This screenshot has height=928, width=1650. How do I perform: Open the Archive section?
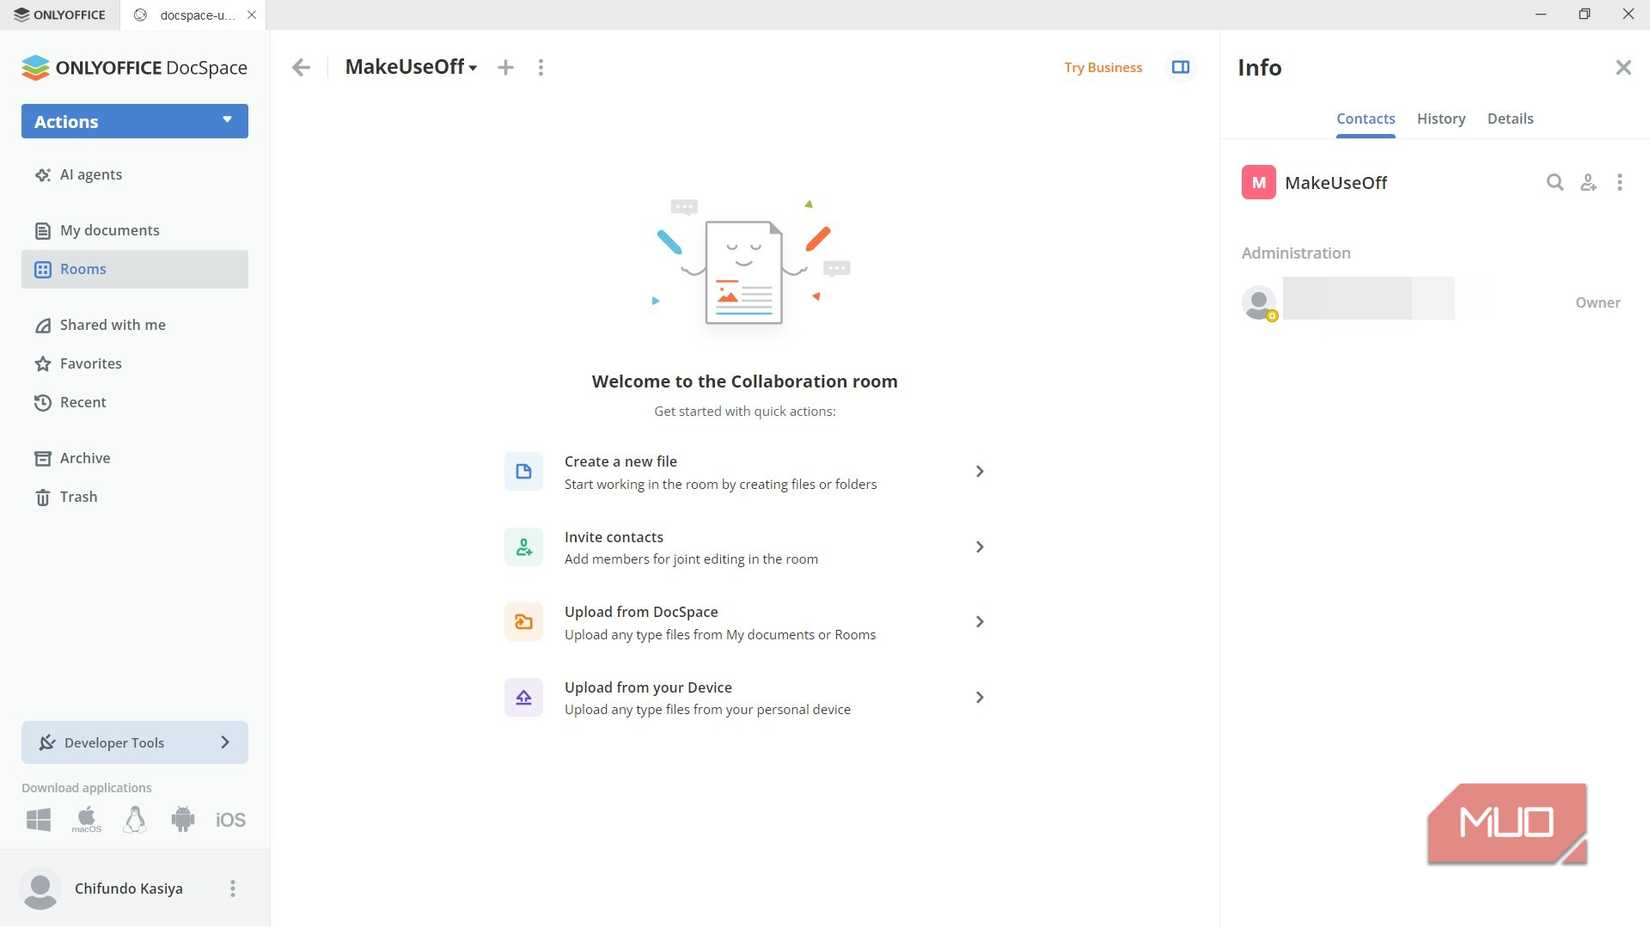click(x=85, y=457)
